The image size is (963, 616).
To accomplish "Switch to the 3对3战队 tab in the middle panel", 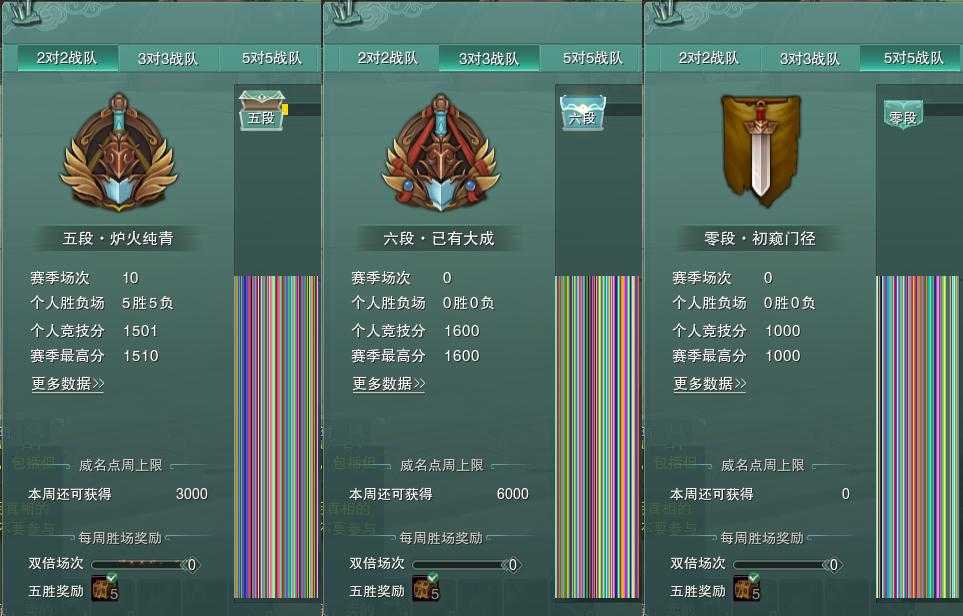I will [489, 58].
